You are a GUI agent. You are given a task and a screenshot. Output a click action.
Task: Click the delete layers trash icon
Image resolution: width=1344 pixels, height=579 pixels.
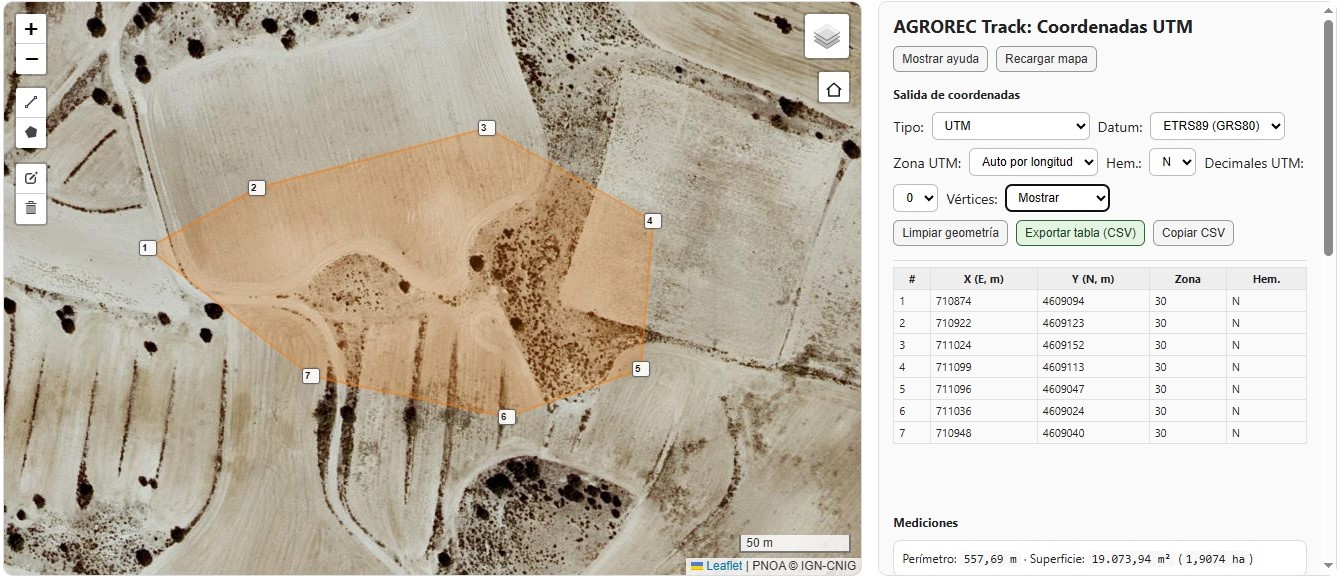click(x=31, y=208)
